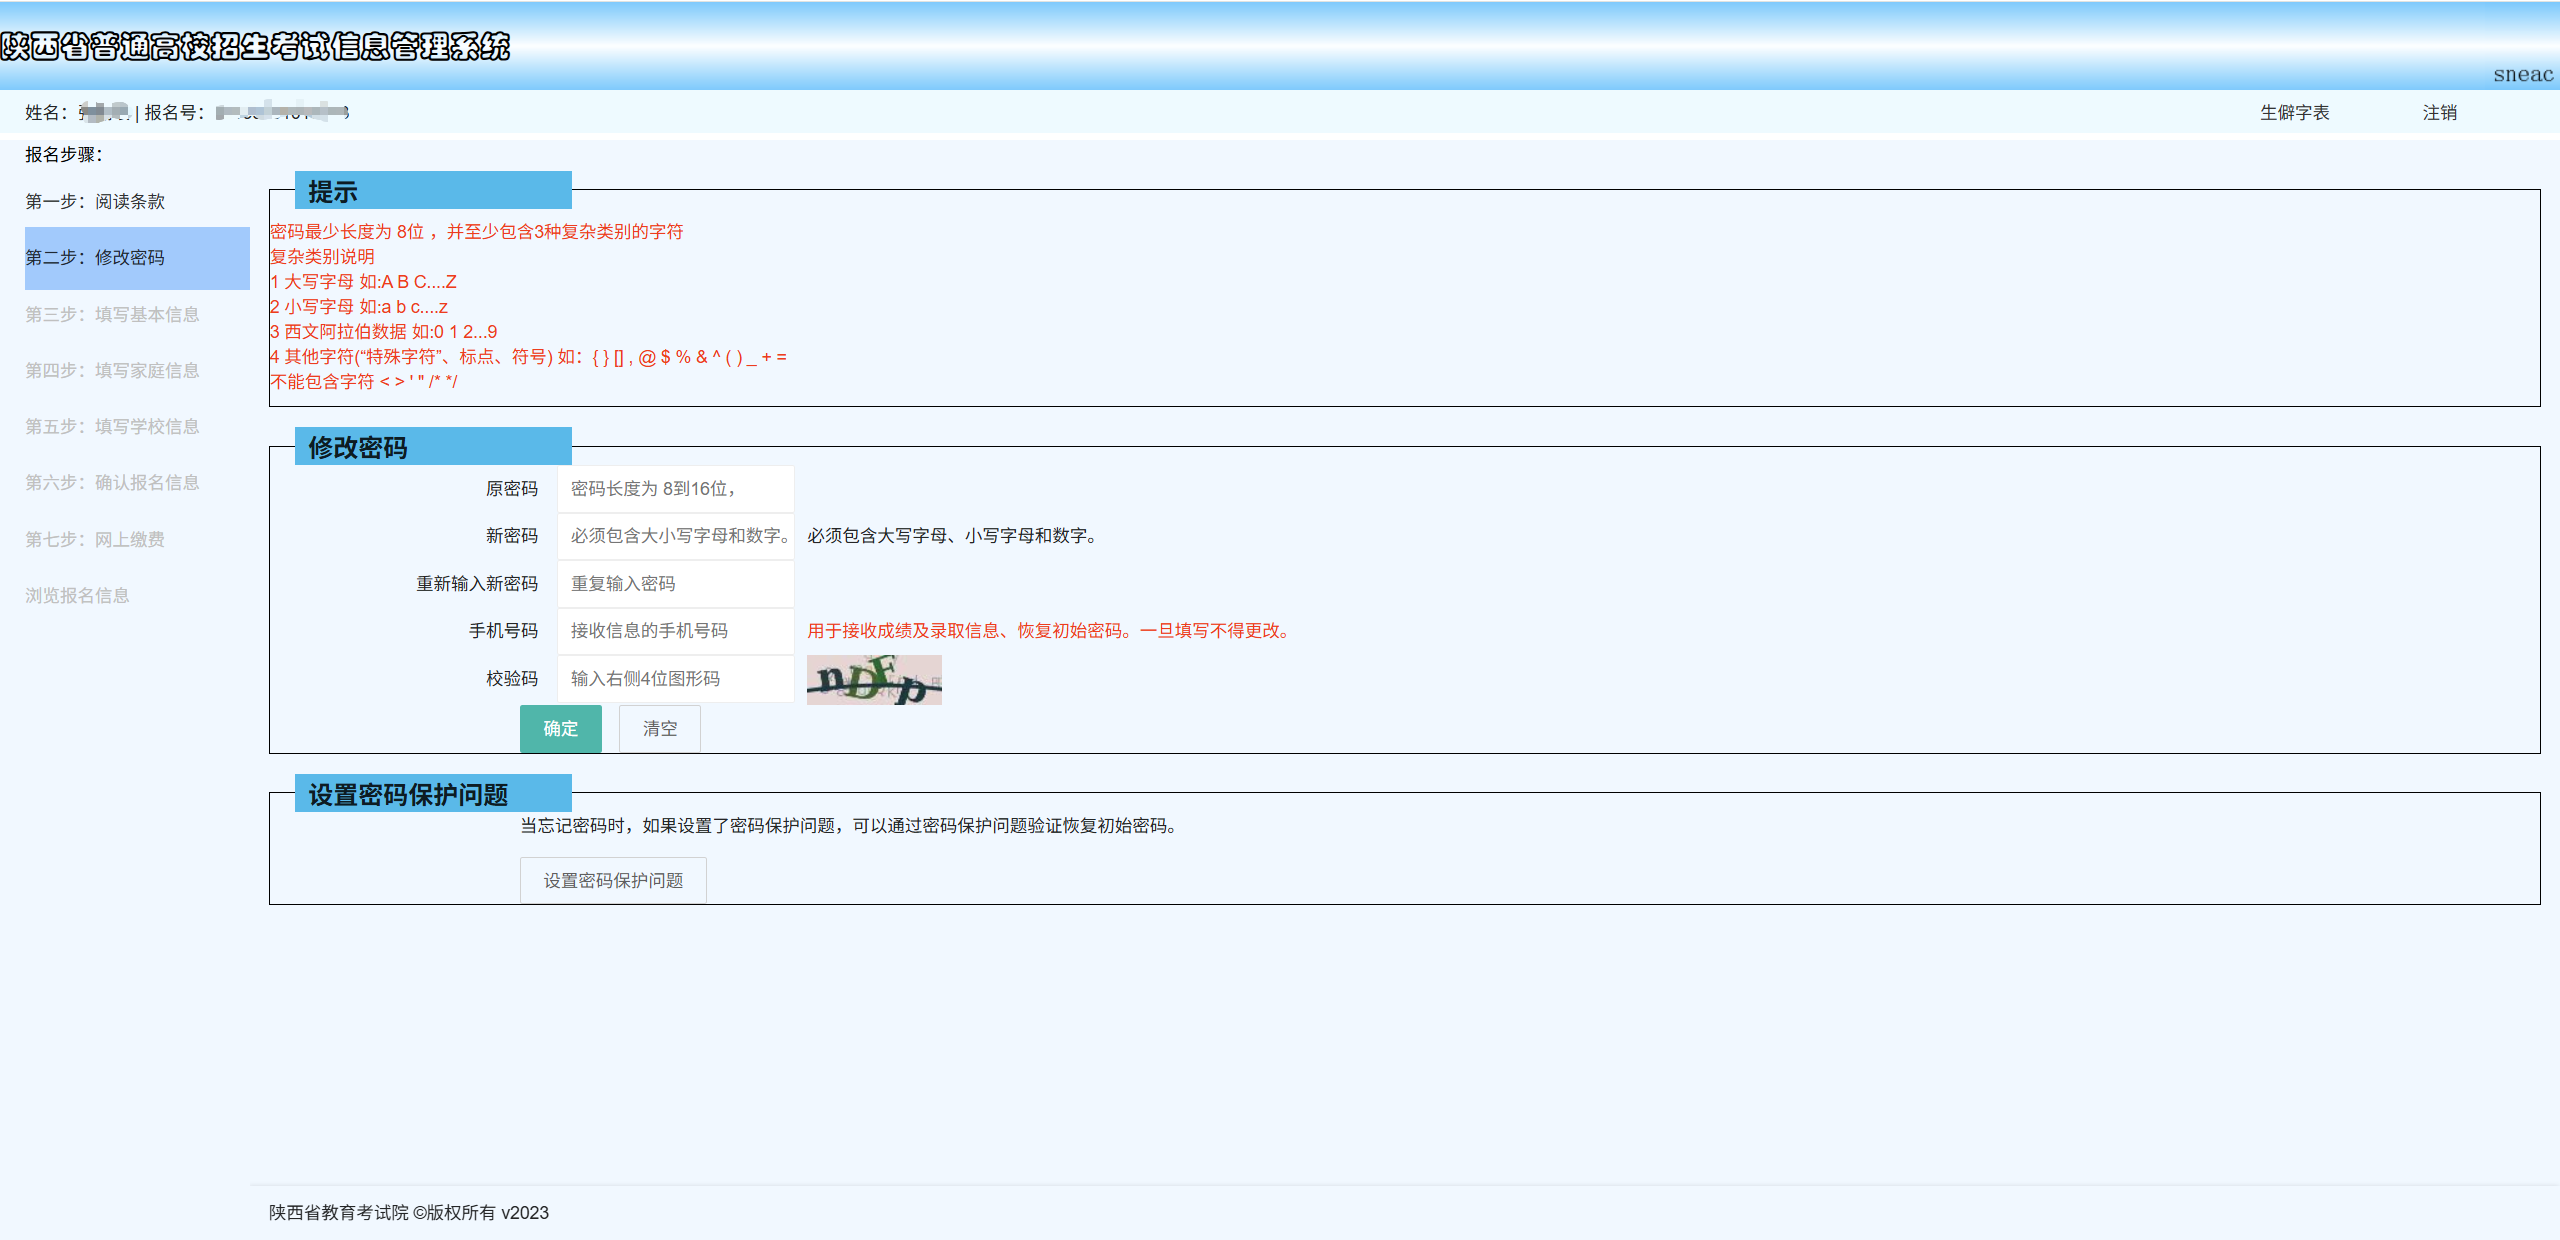
Task: Open 浏览报名信息 sidebar item
Action: (77, 595)
